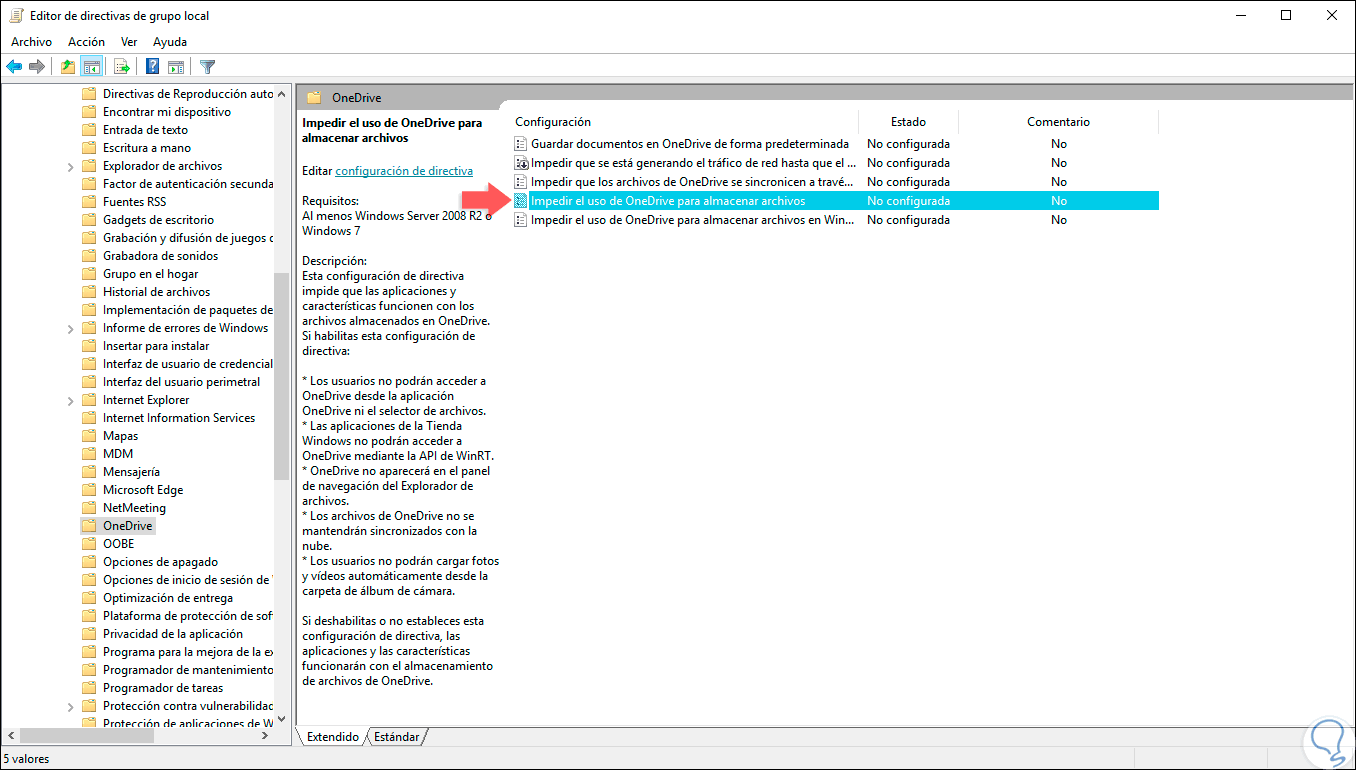Click the blue Back arrow in the toolbar

click(x=14, y=67)
